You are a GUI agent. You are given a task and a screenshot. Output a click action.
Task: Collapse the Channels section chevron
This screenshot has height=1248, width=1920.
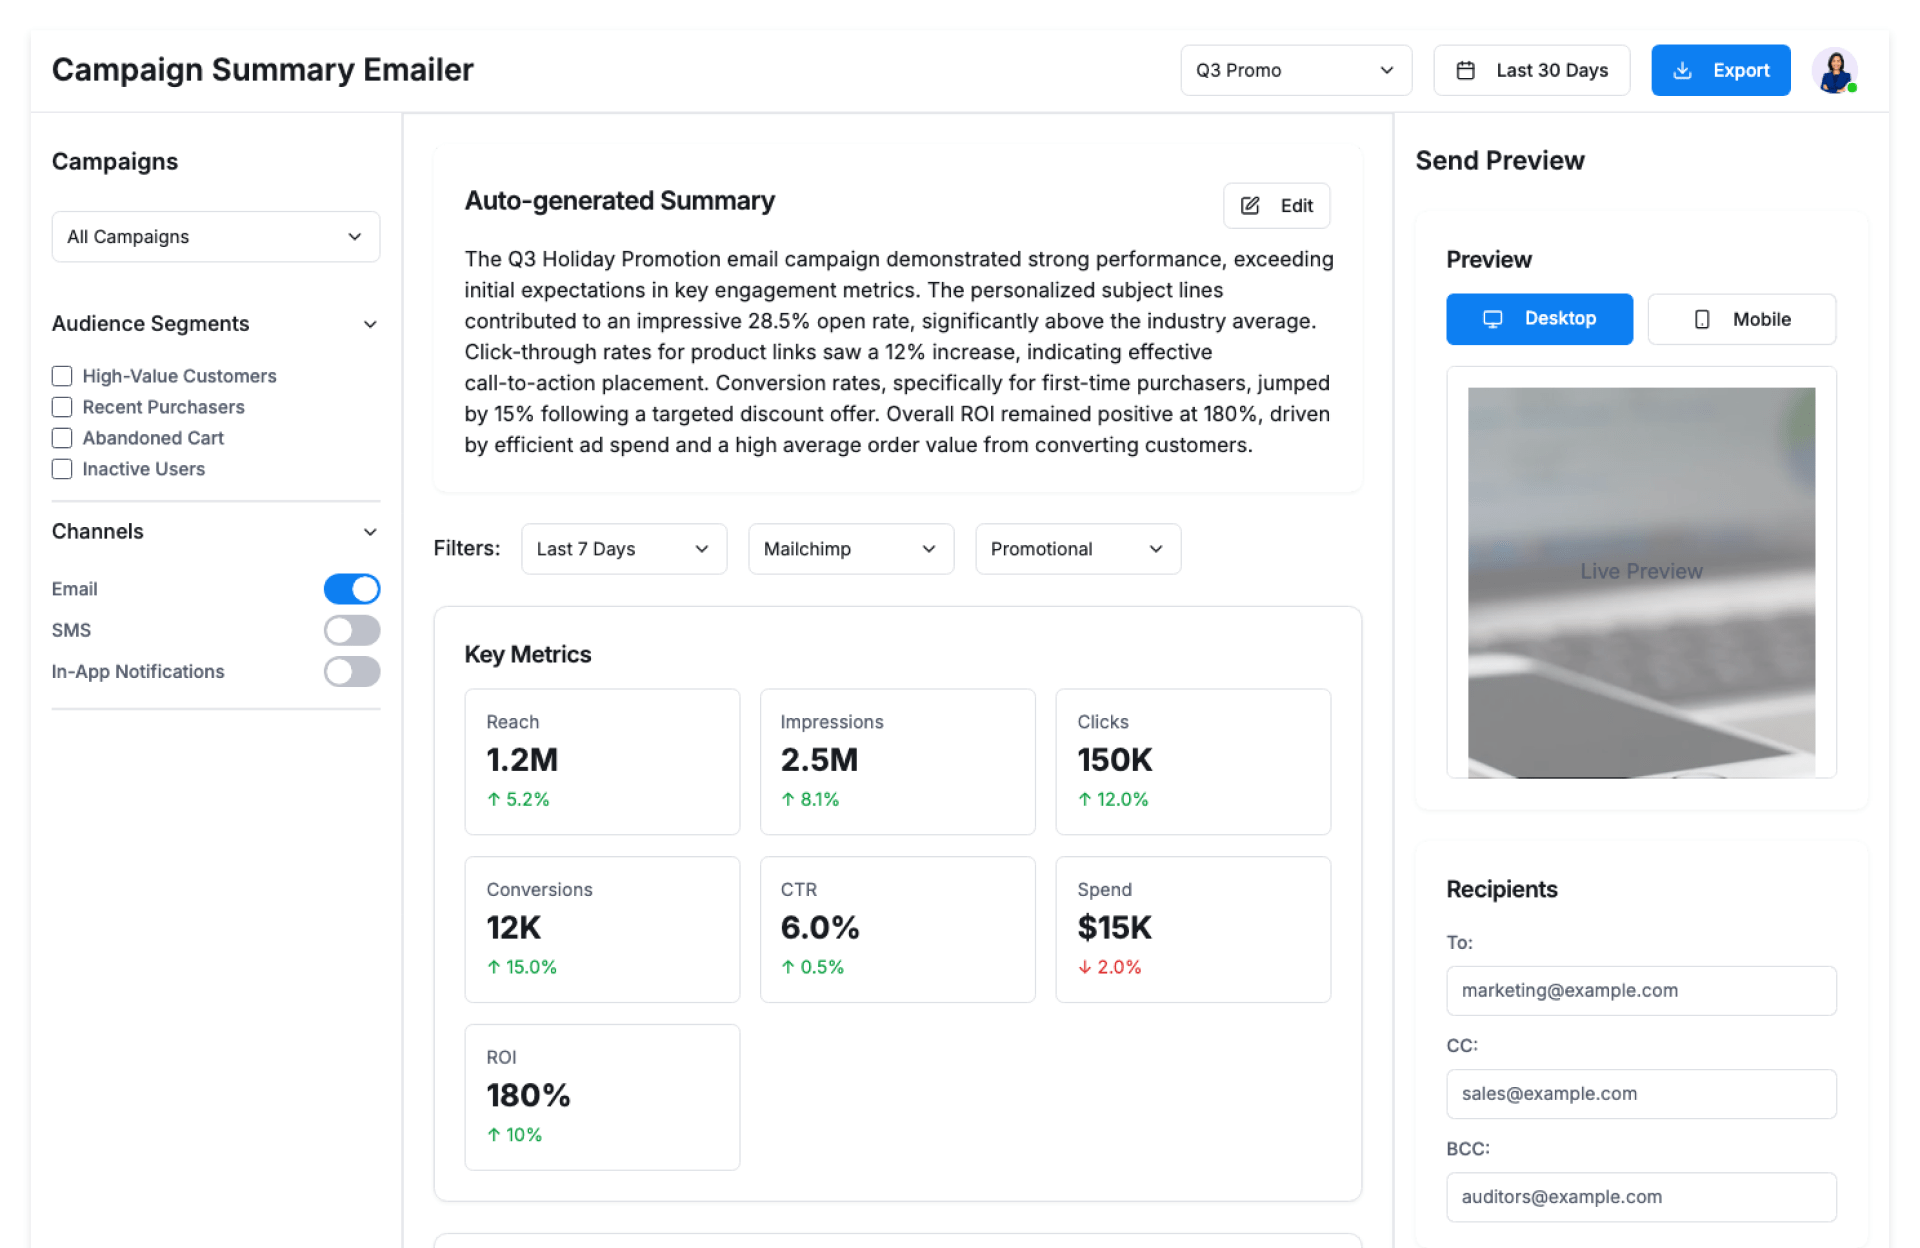tap(370, 532)
